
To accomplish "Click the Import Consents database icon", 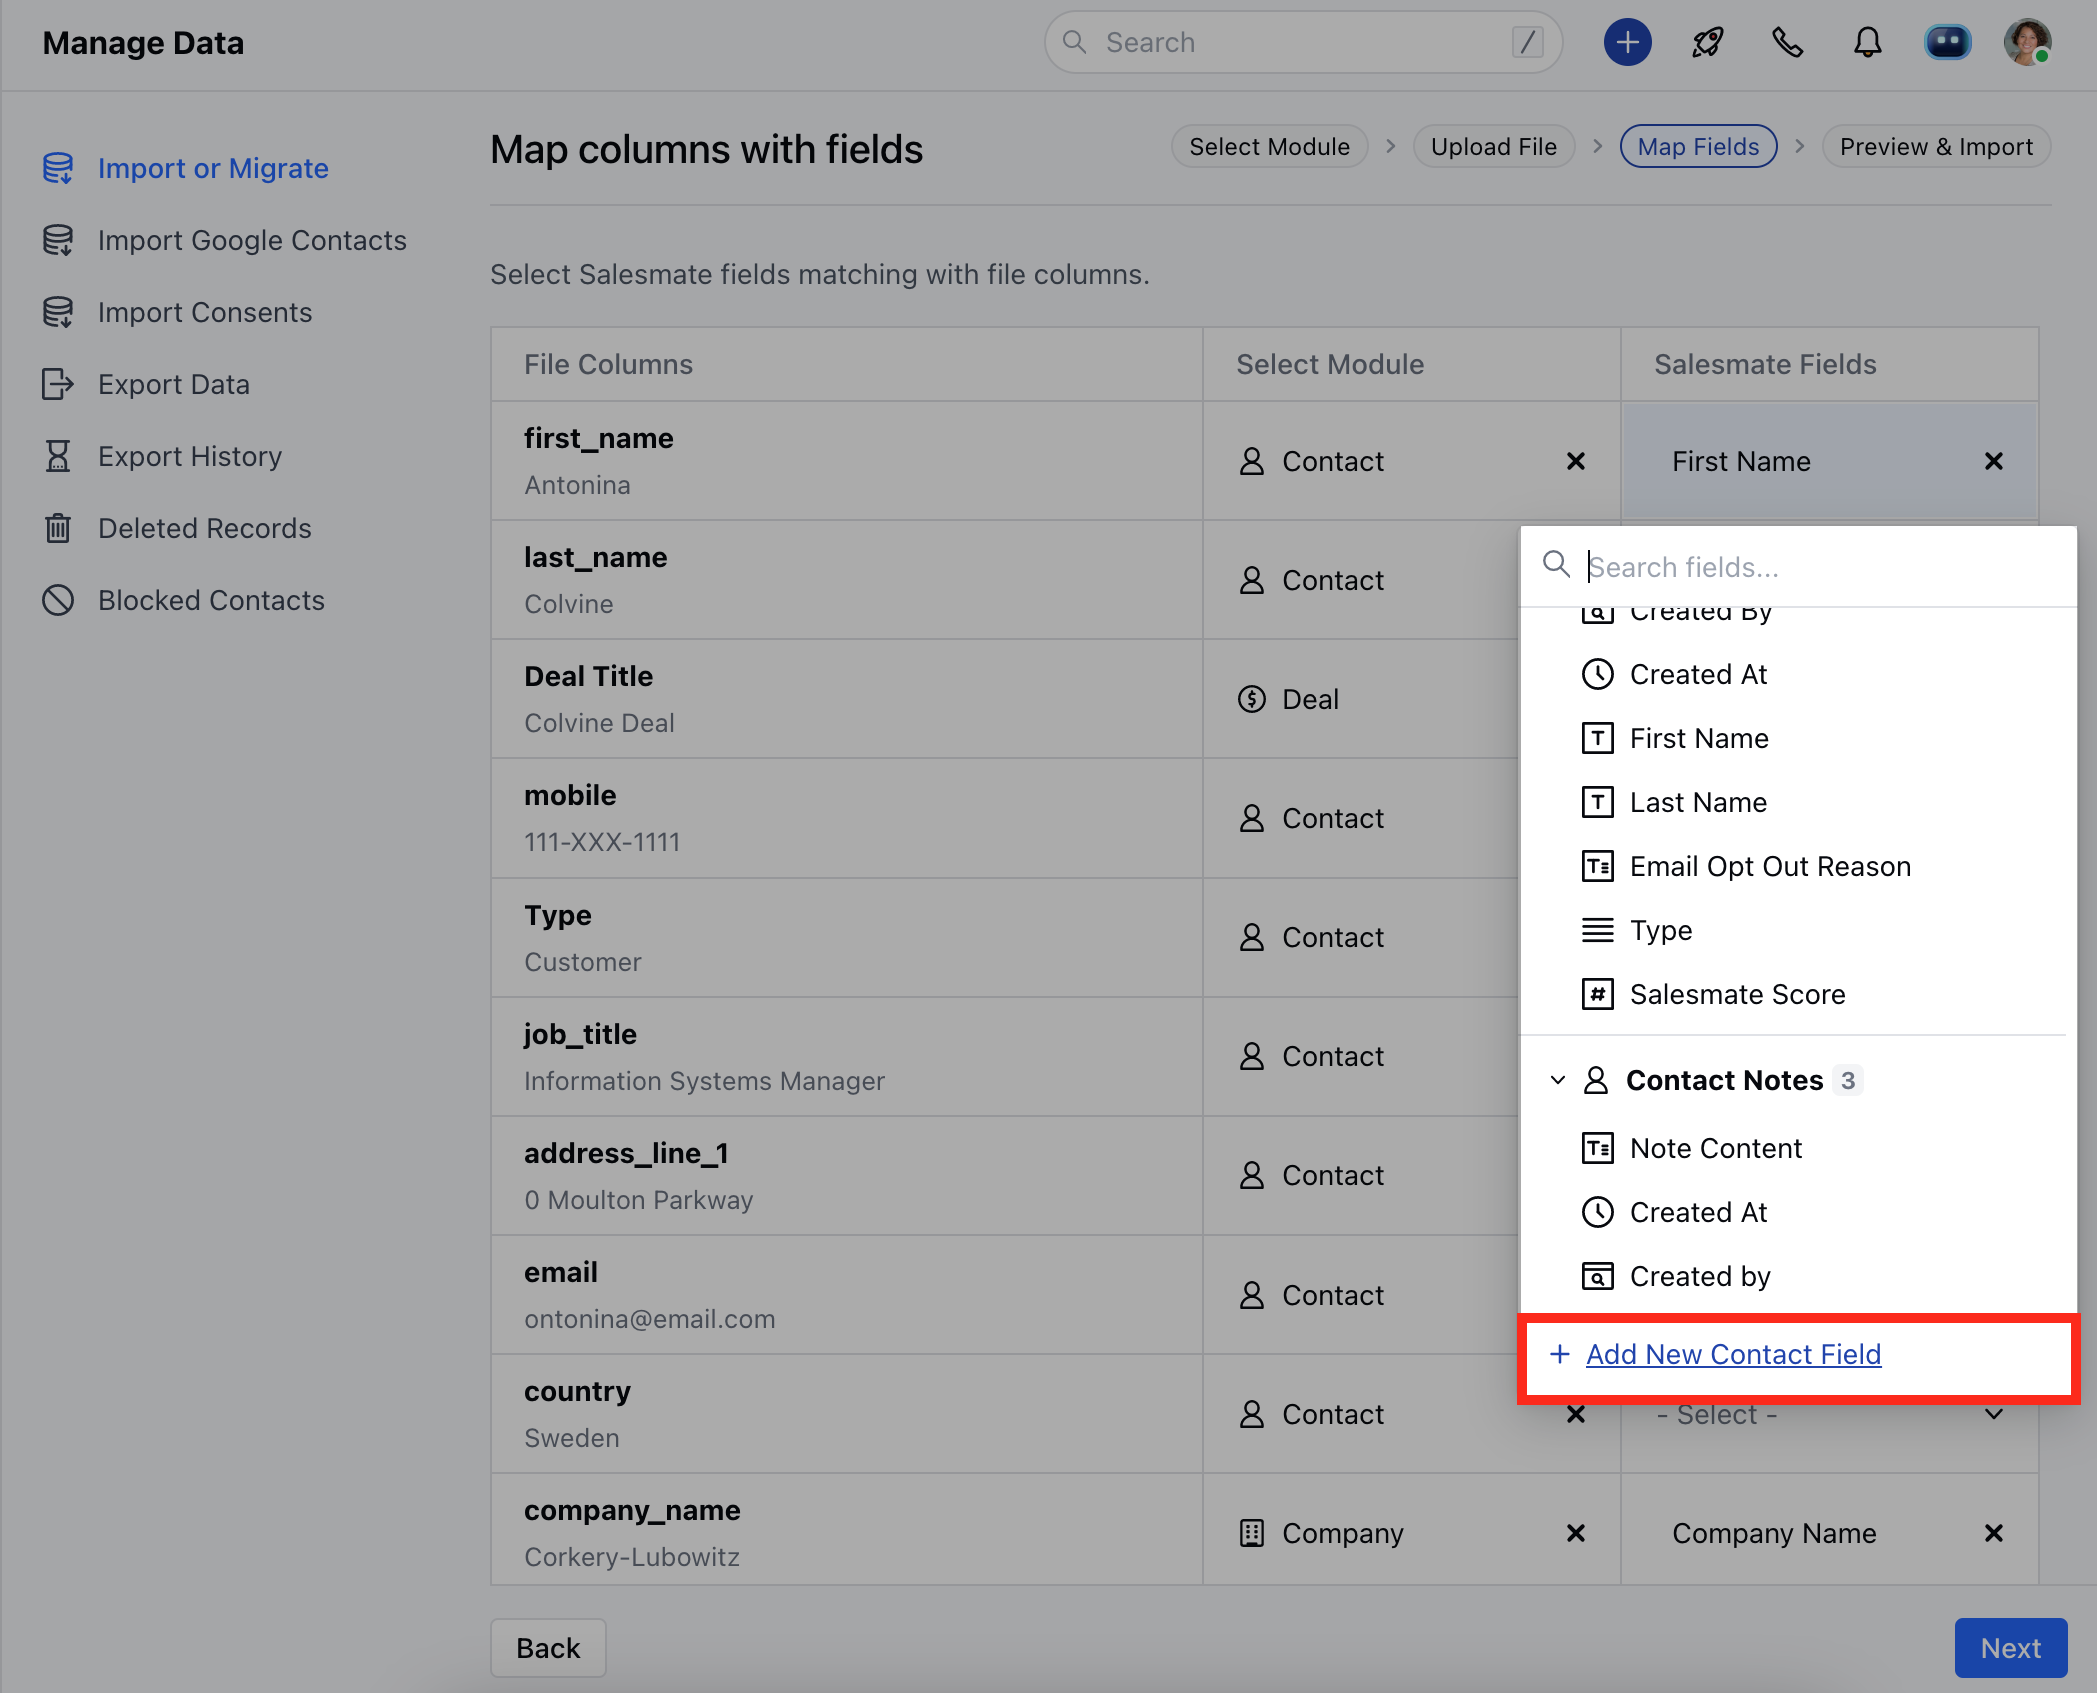I will click(57, 312).
